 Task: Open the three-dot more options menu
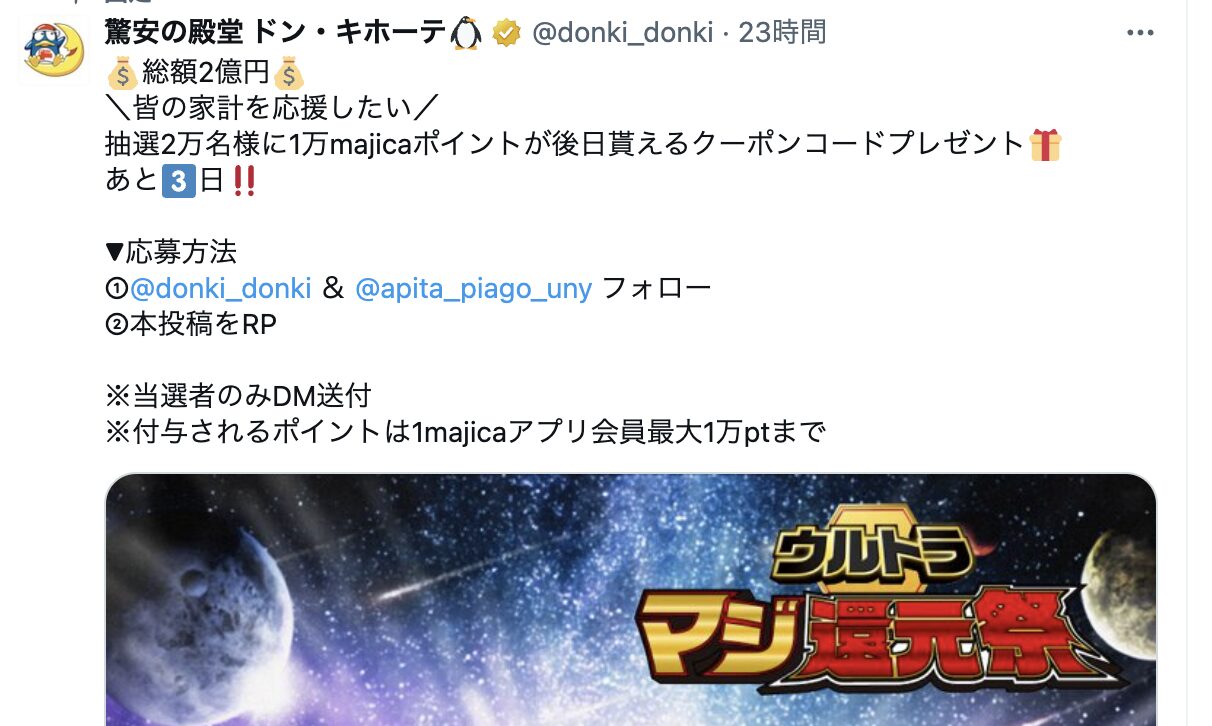[x=1140, y=33]
